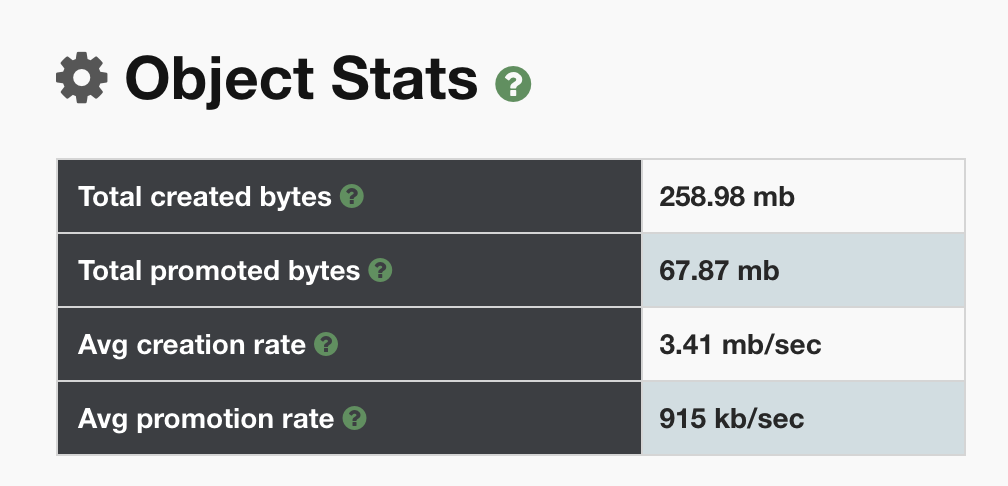The image size is (1008, 486).
Task: Click the Avg creation rate label
Action: (192, 345)
